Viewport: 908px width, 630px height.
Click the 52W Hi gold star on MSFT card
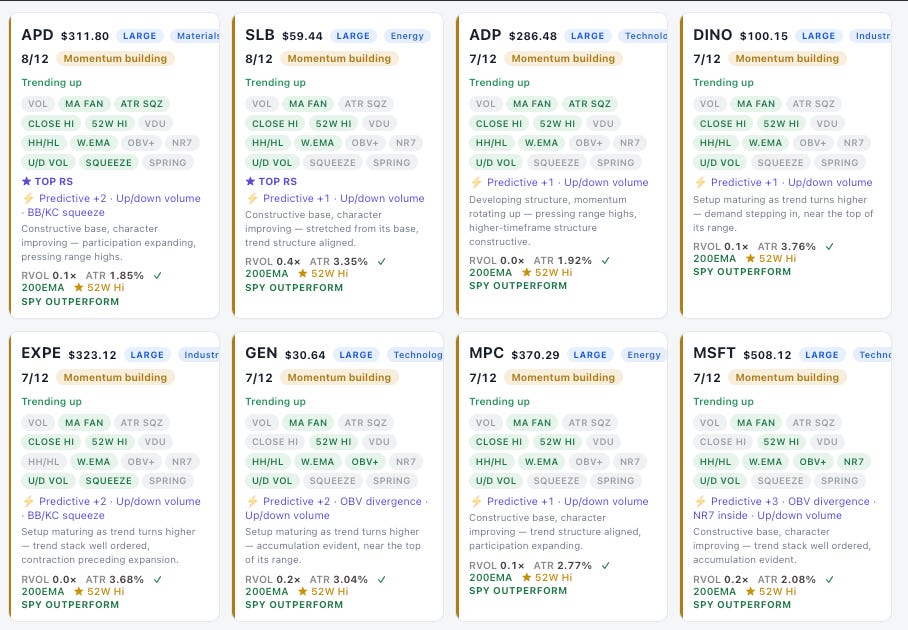[750, 591]
